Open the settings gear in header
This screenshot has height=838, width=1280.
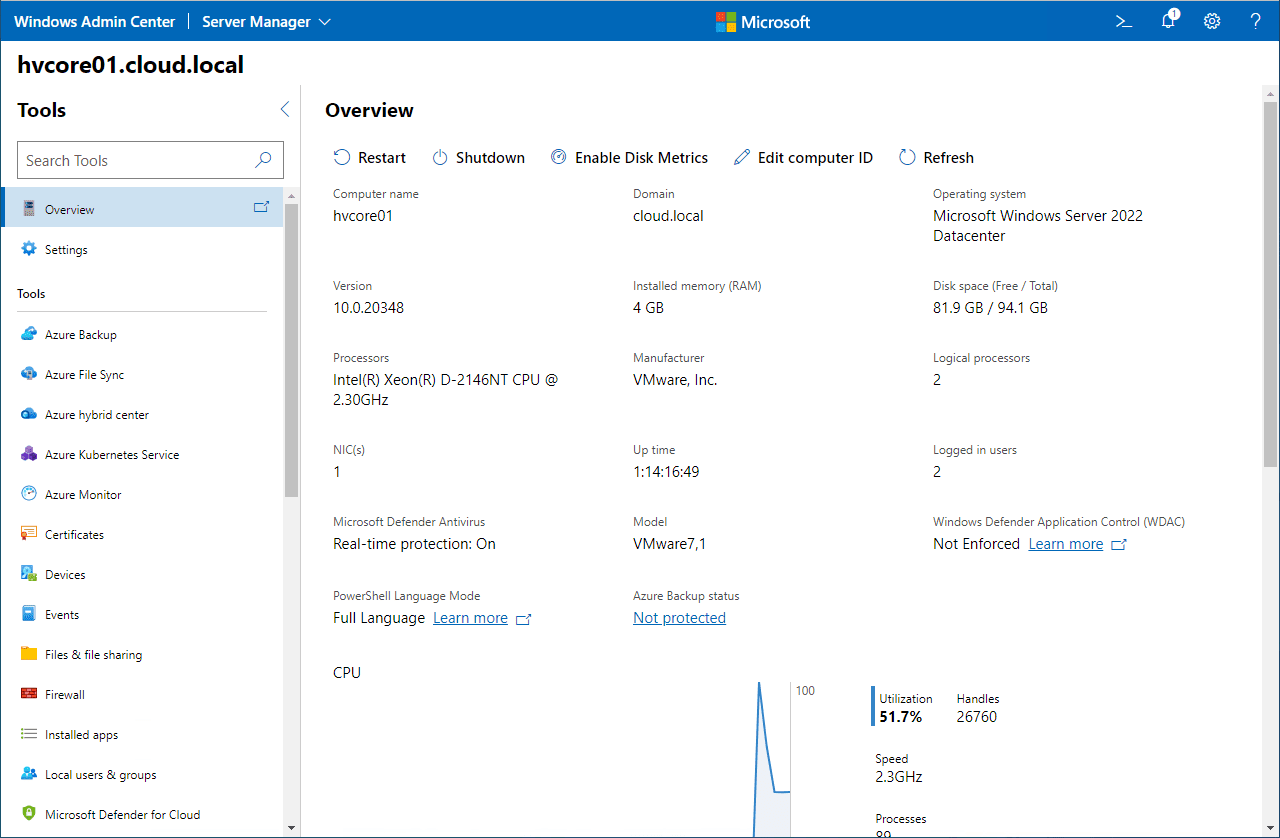pyautogui.click(x=1212, y=21)
